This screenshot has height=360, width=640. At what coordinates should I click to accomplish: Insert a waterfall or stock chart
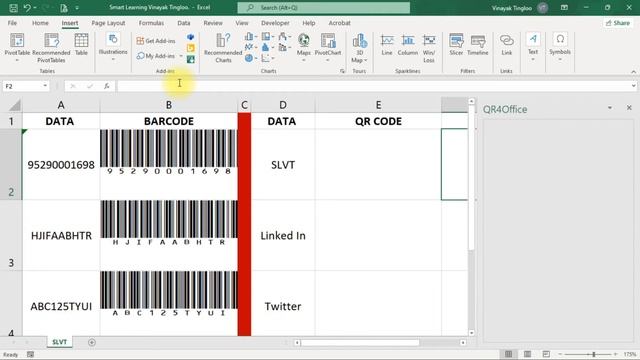point(284,37)
